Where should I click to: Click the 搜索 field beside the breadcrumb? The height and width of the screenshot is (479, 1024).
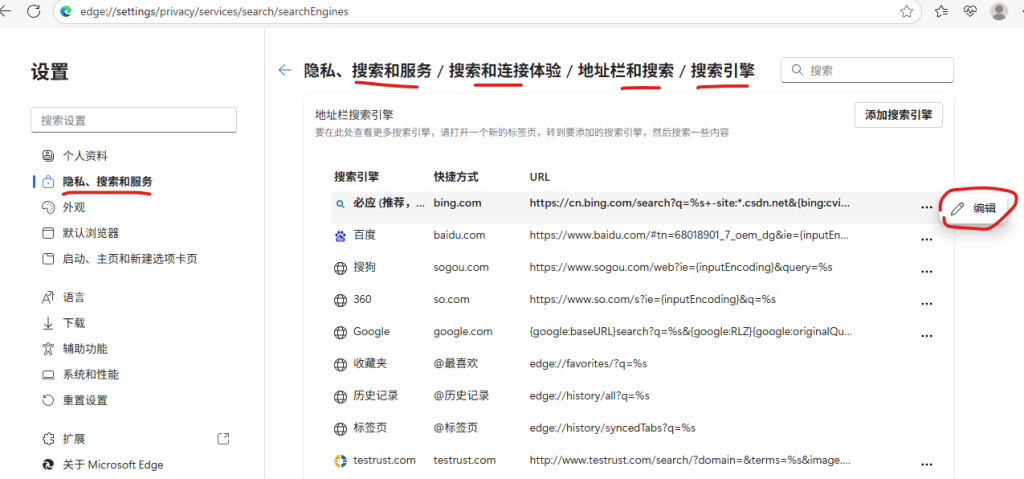click(867, 70)
